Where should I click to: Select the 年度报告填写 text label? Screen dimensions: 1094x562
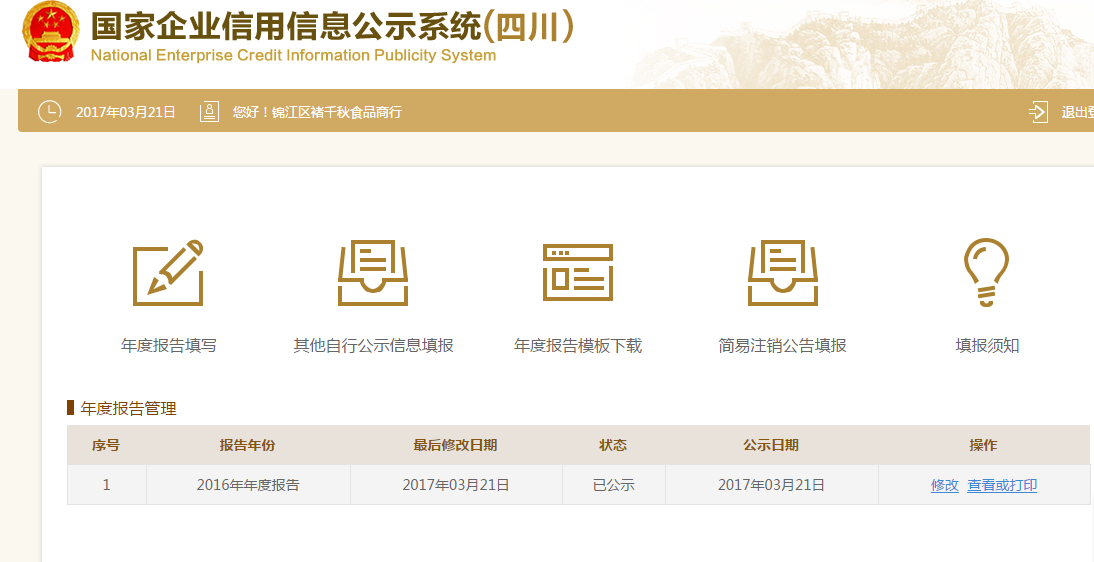click(168, 346)
